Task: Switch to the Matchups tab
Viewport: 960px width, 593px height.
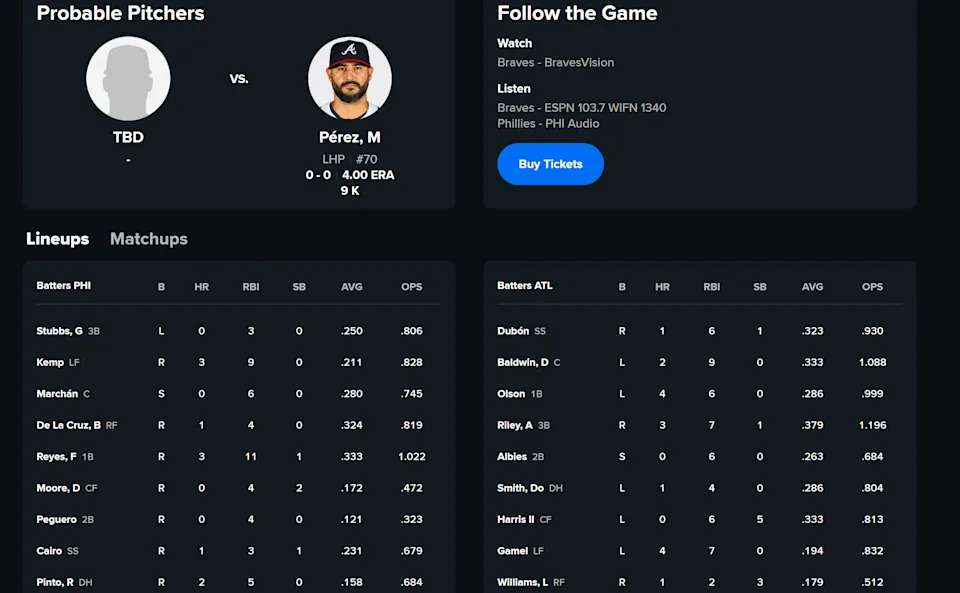Action: point(149,239)
